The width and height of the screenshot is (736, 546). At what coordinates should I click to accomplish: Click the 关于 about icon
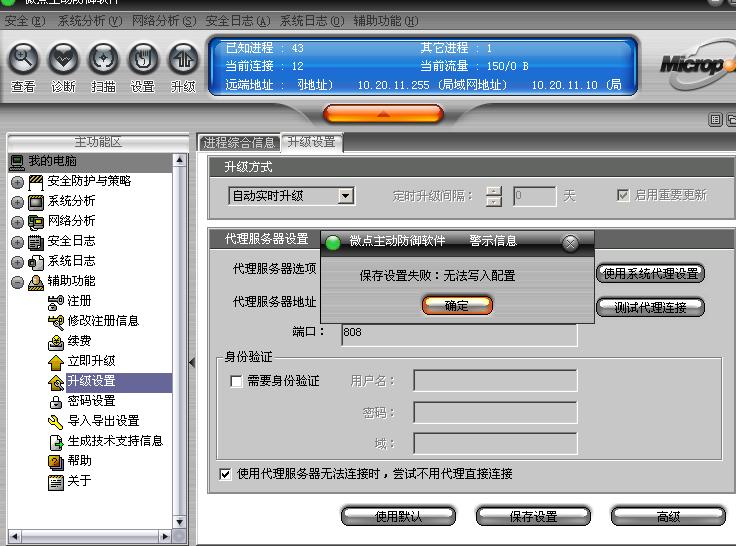tap(56, 482)
